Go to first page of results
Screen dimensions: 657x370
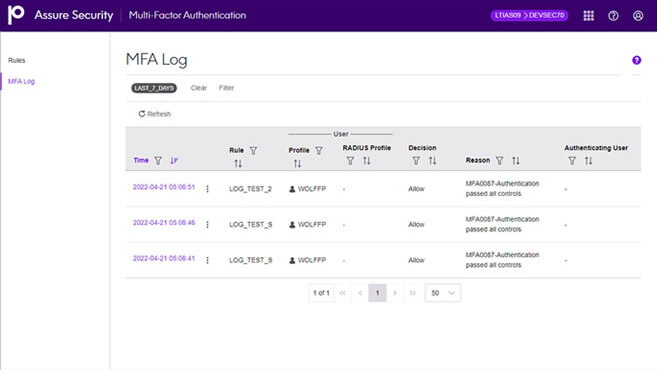[343, 293]
